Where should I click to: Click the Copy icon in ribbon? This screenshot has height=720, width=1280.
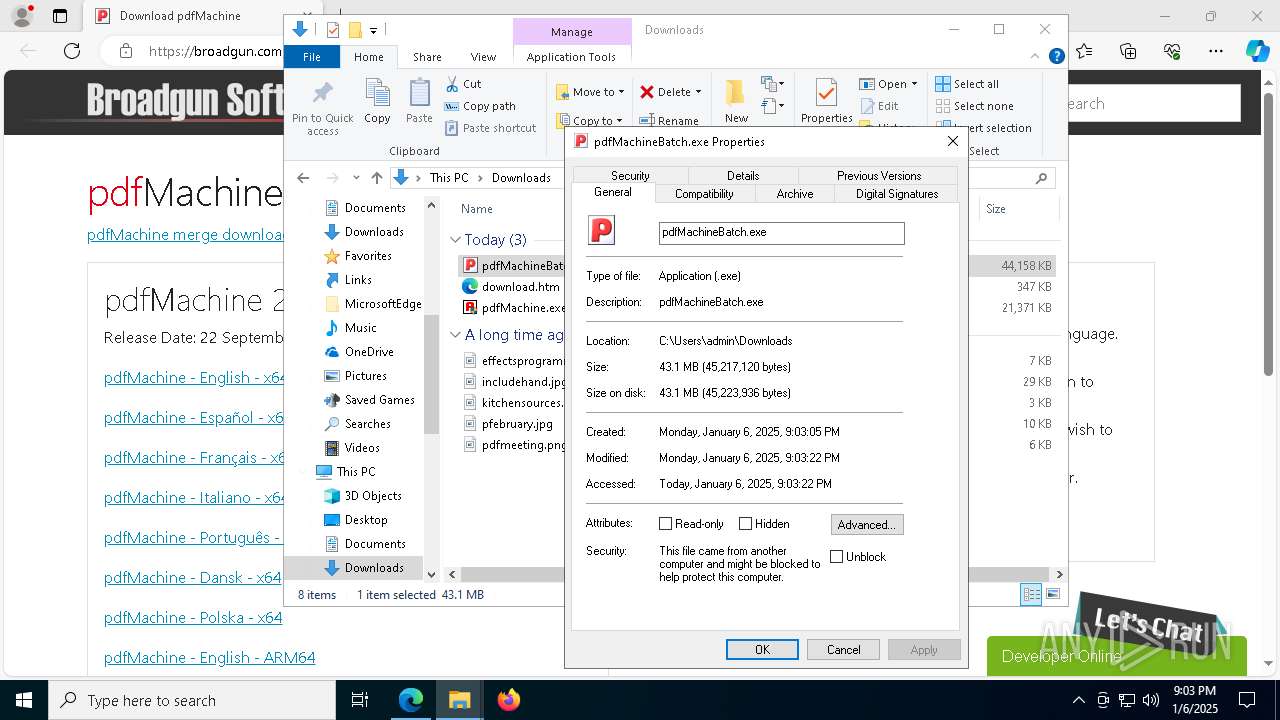[377, 94]
